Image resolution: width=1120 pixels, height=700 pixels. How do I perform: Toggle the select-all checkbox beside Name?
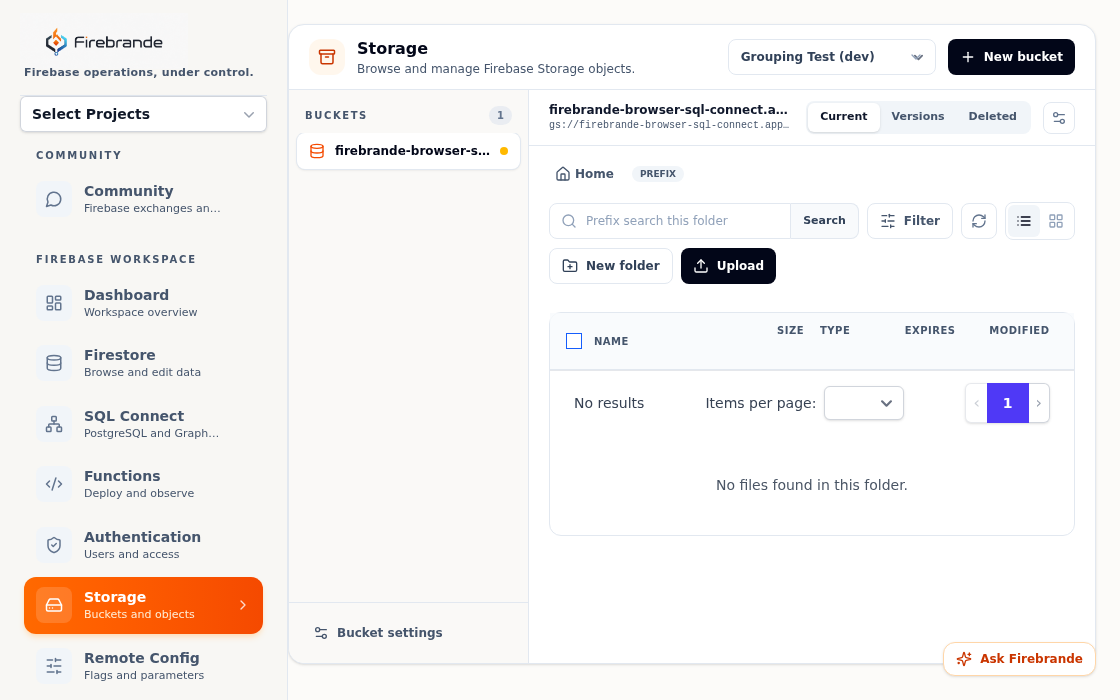(574, 341)
